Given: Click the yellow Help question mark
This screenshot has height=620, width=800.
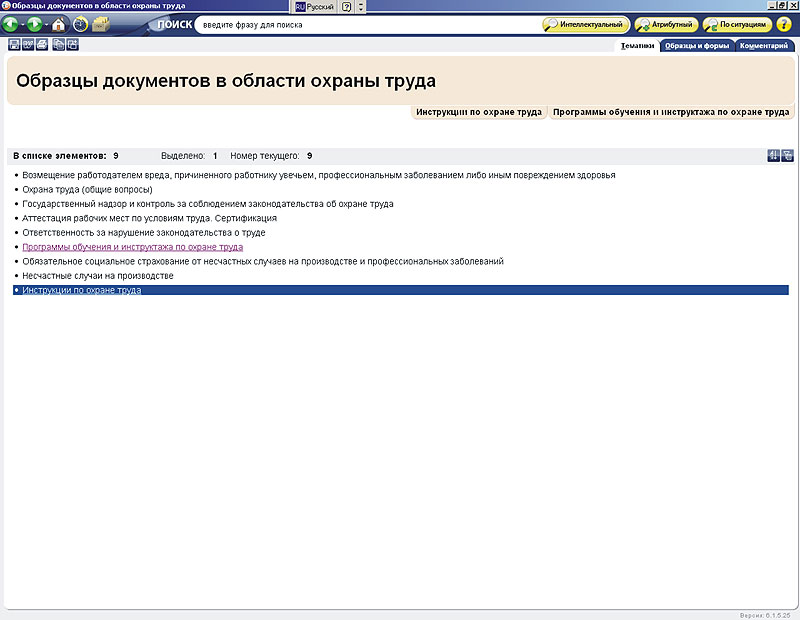Looking at the screenshot, I should [x=784, y=24].
